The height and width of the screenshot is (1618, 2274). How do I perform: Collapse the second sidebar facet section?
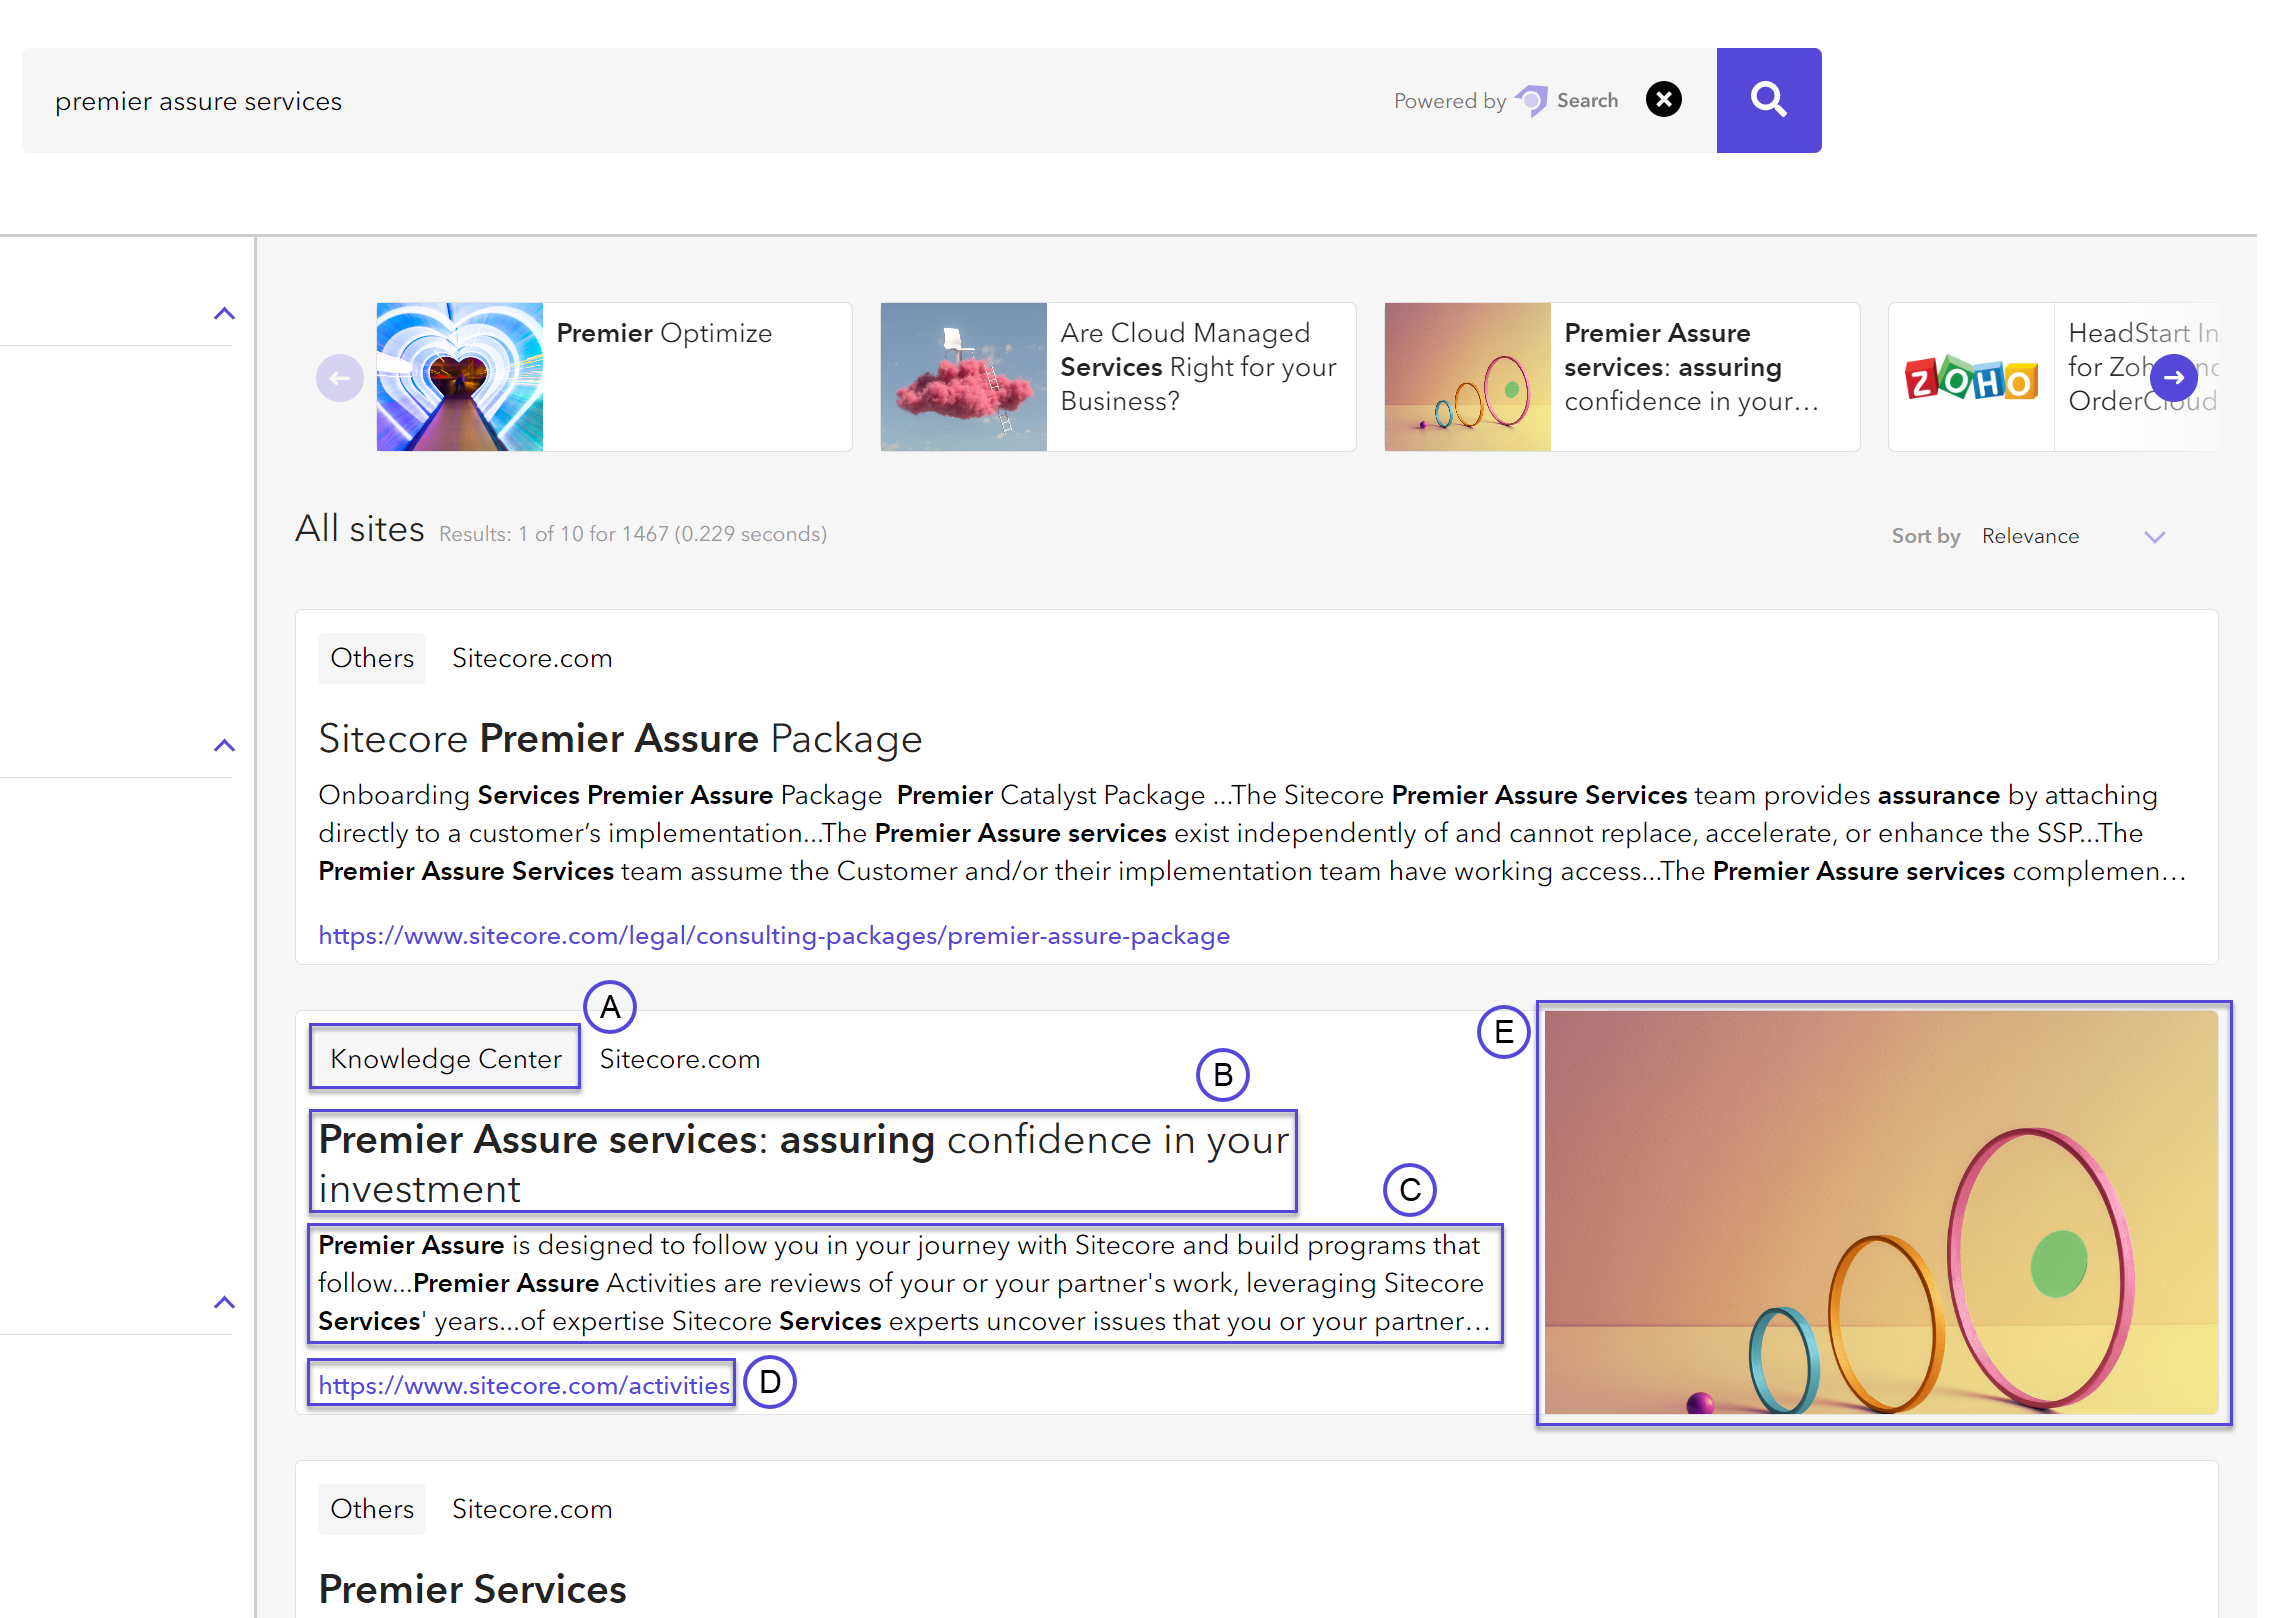(x=224, y=746)
